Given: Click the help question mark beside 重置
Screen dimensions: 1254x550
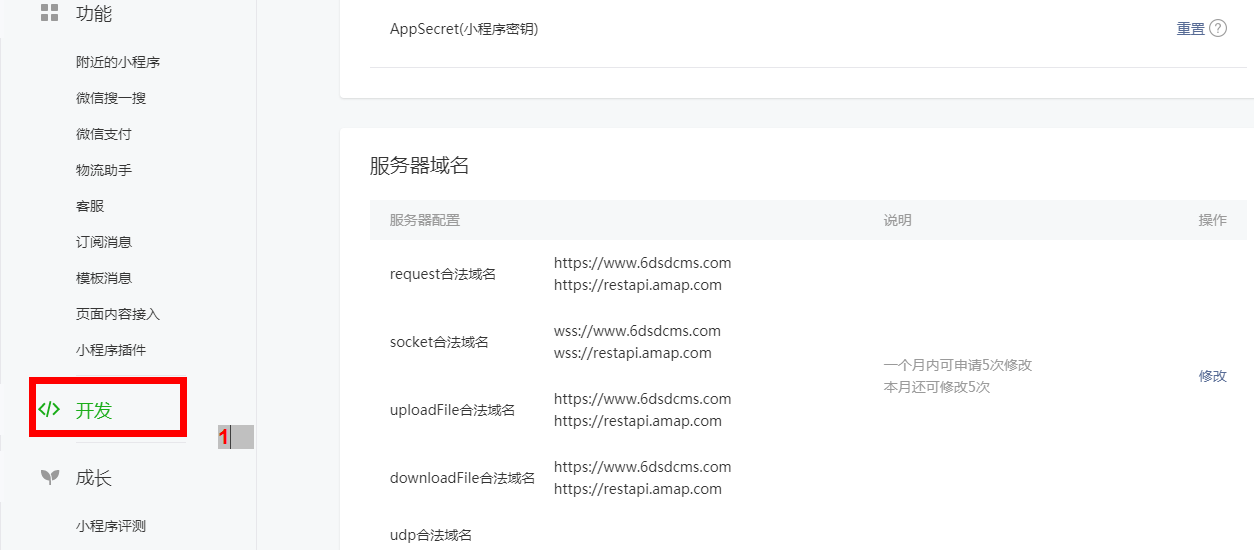Looking at the screenshot, I should [1218, 28].
